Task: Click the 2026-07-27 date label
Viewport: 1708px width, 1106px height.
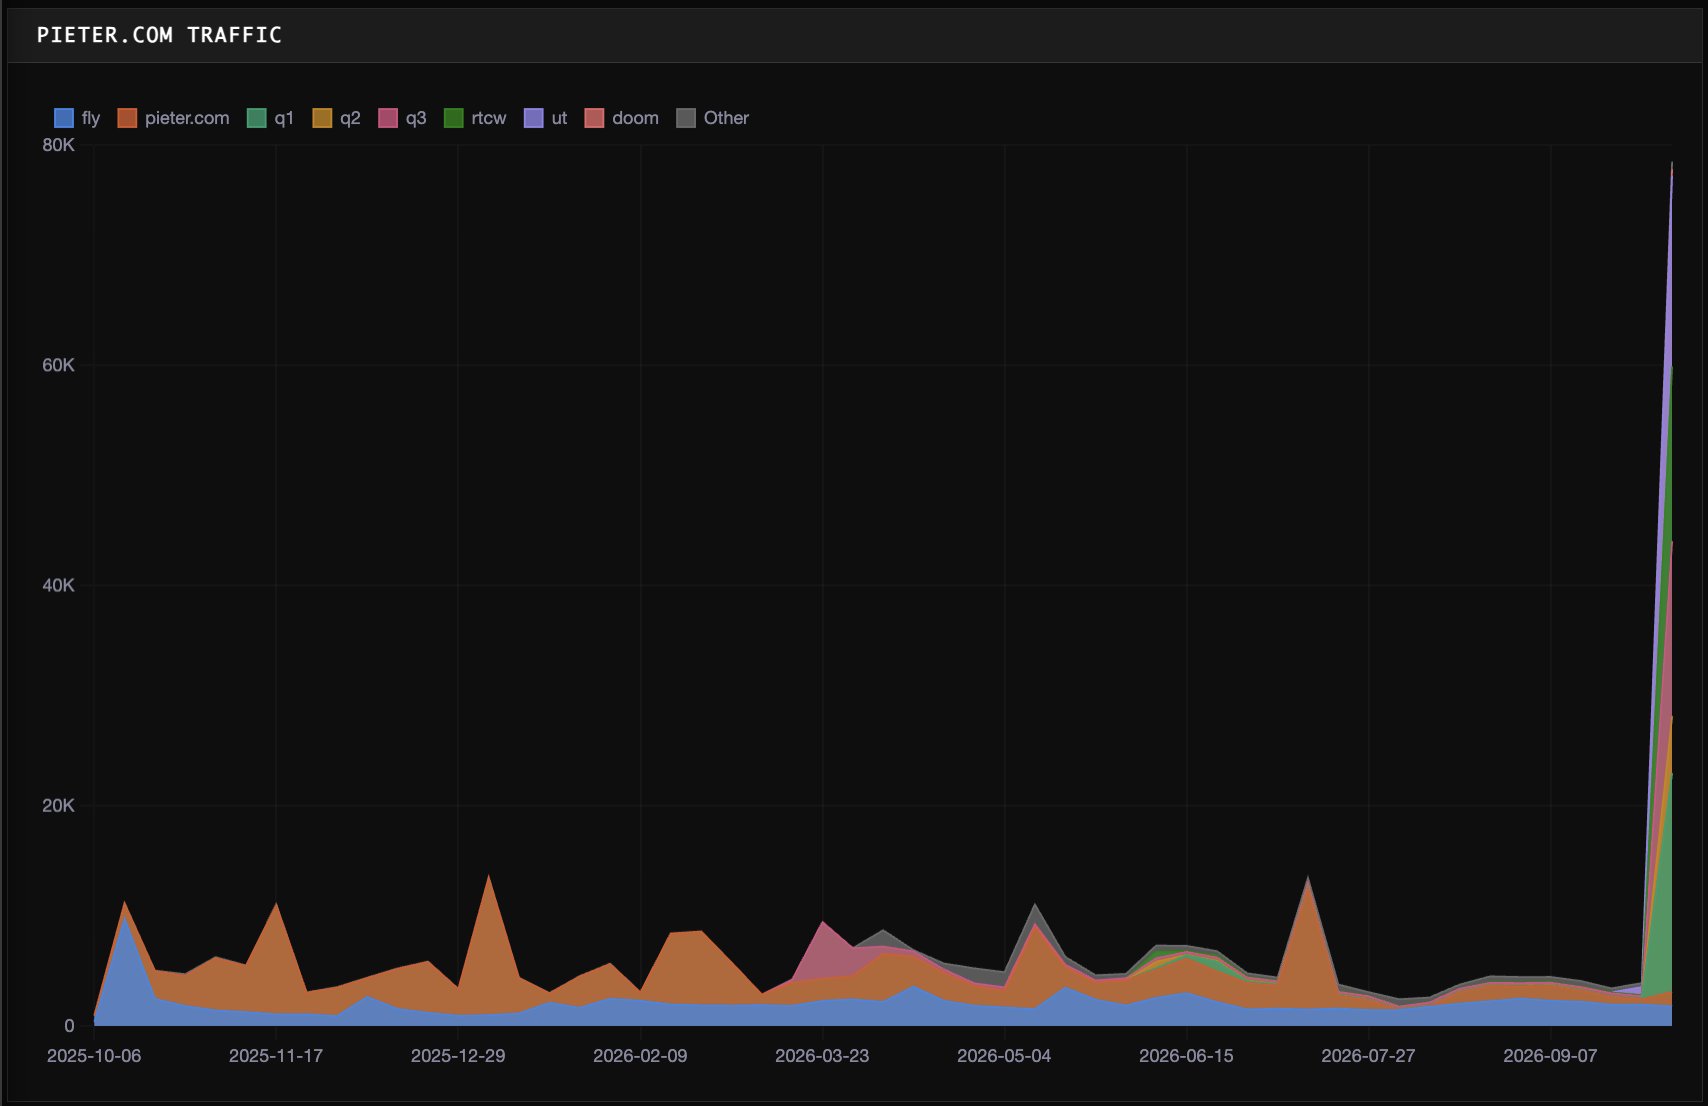Action: click(x=1368, y=1056)
